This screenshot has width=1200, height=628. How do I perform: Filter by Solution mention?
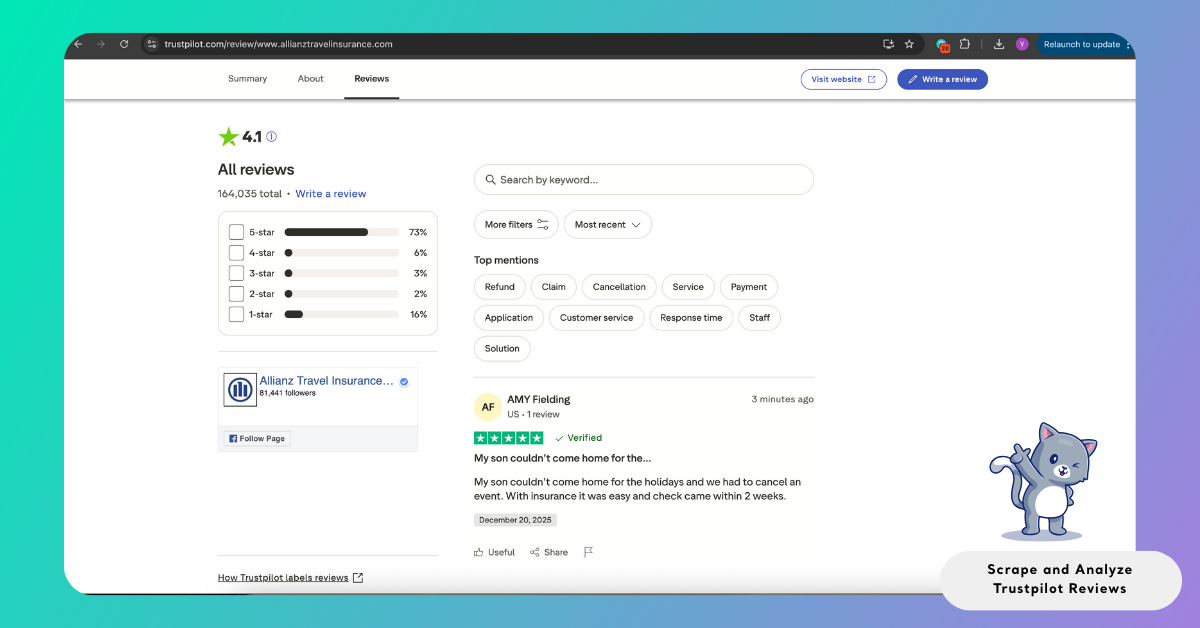(x=502, y=349)
